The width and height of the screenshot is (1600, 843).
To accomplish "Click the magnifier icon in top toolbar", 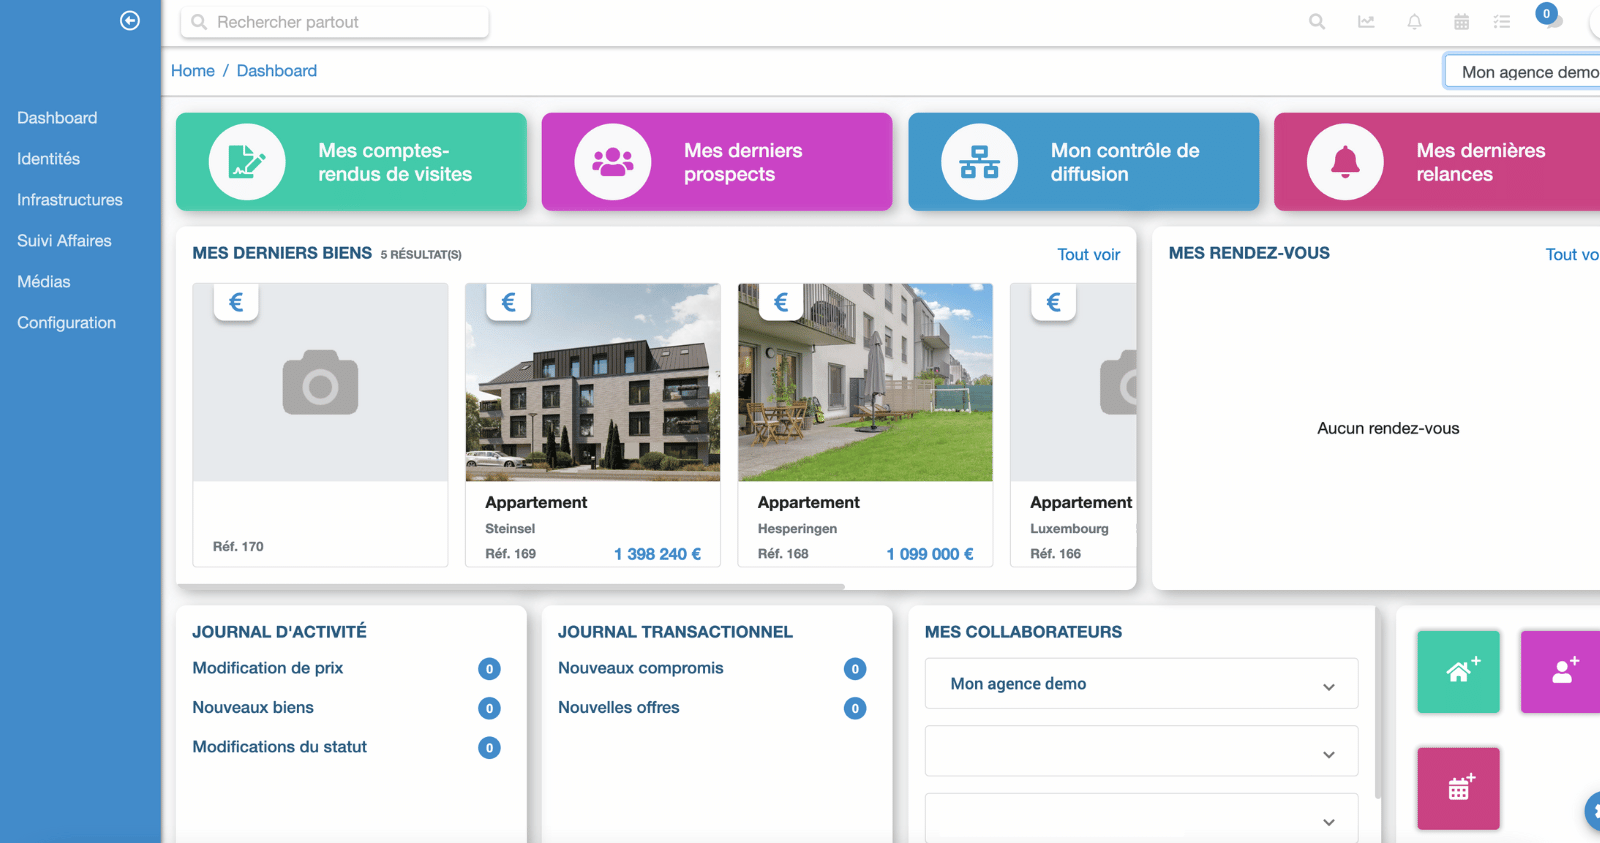I will pos(1317,22).
